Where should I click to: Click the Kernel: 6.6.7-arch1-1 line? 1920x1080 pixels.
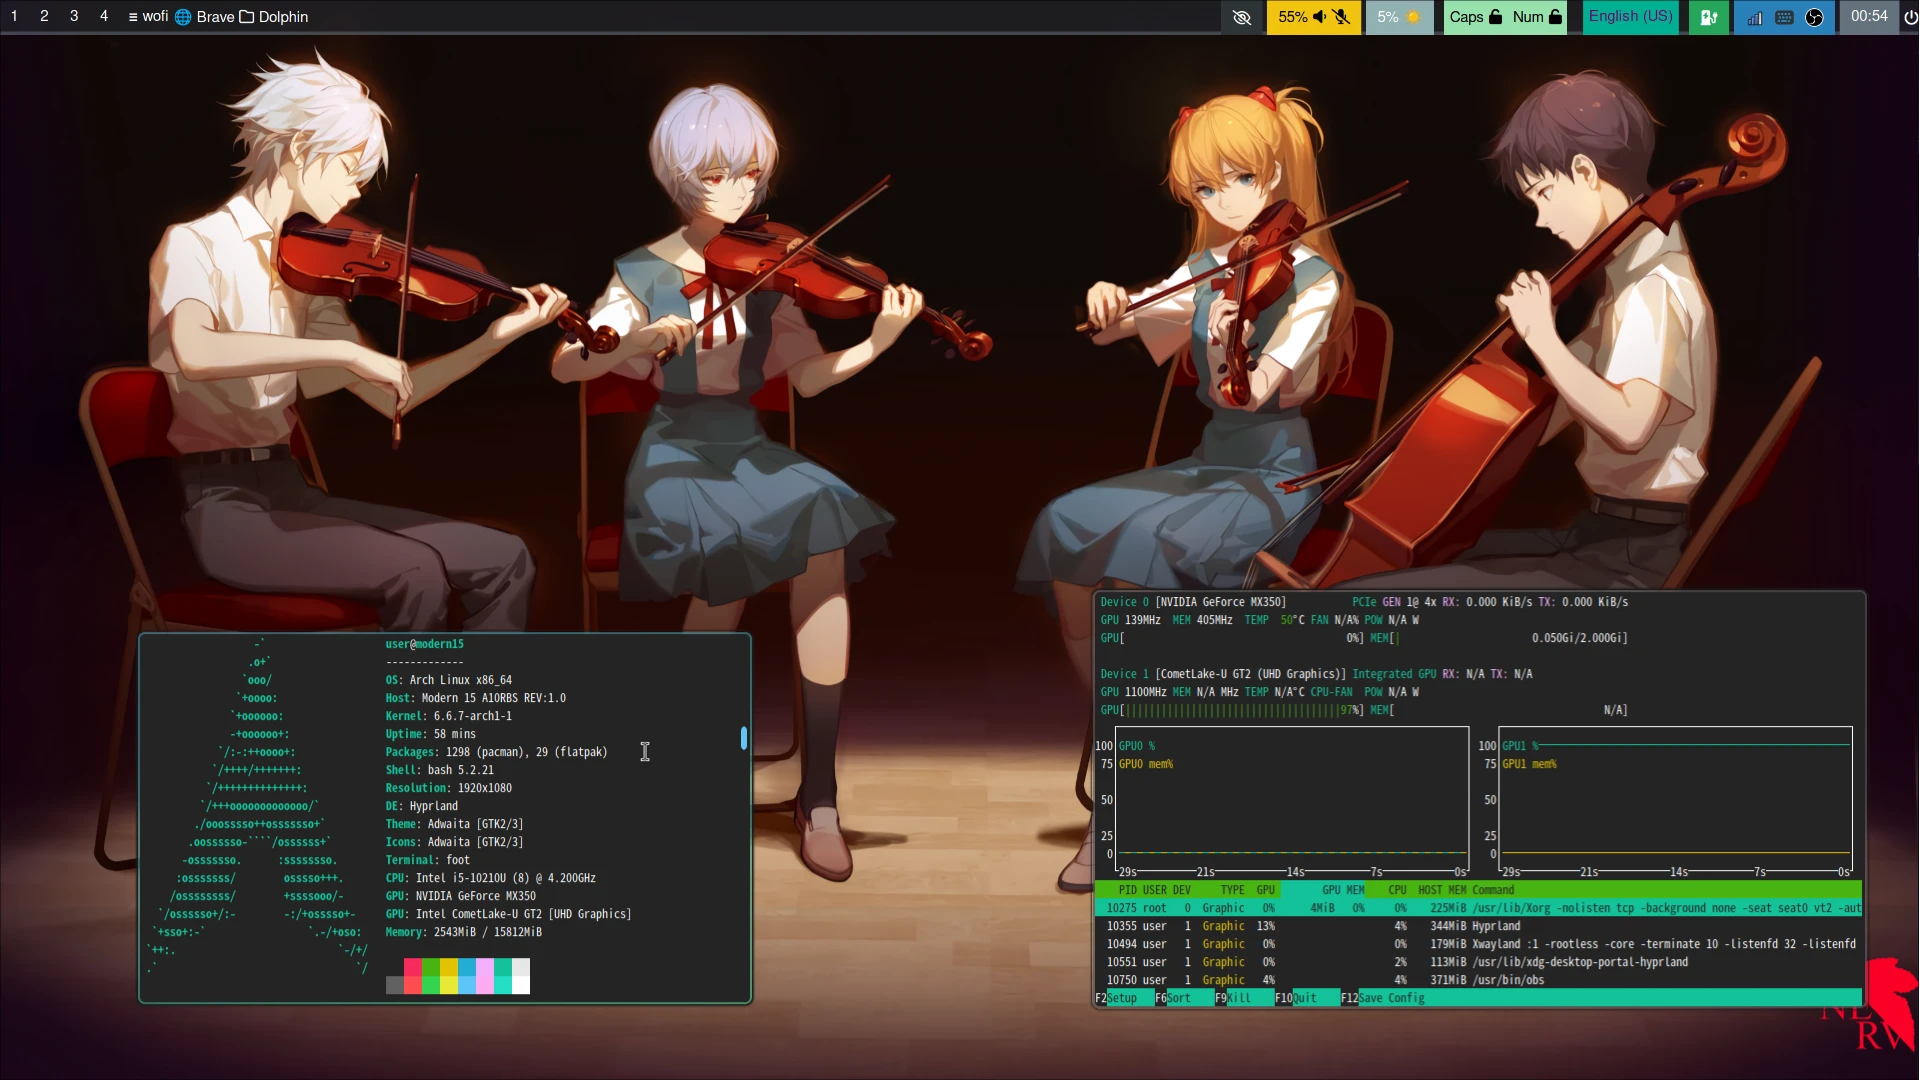pyautogui.click(x=449, y=716)
